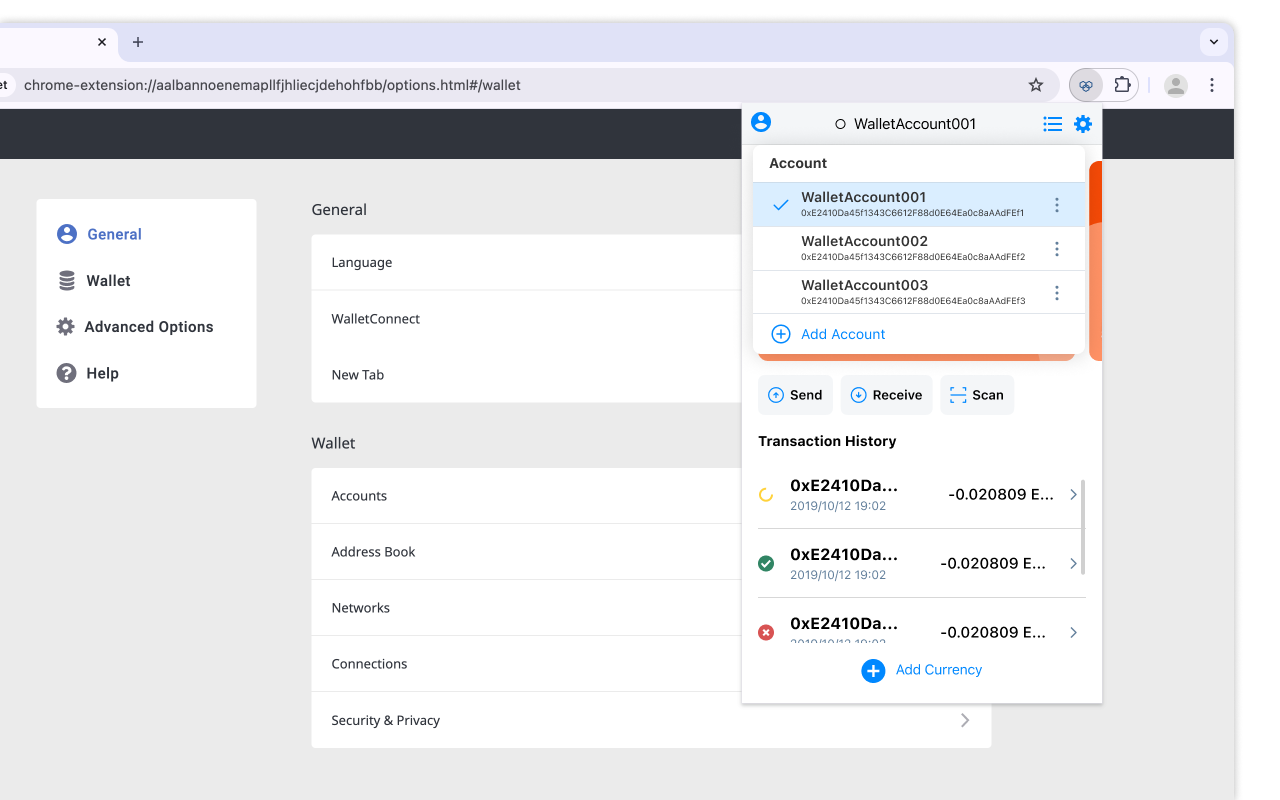The image size is (1280, 800).
Task: Click the green success icon of second transaction
Action: click(x=766, y=563)
